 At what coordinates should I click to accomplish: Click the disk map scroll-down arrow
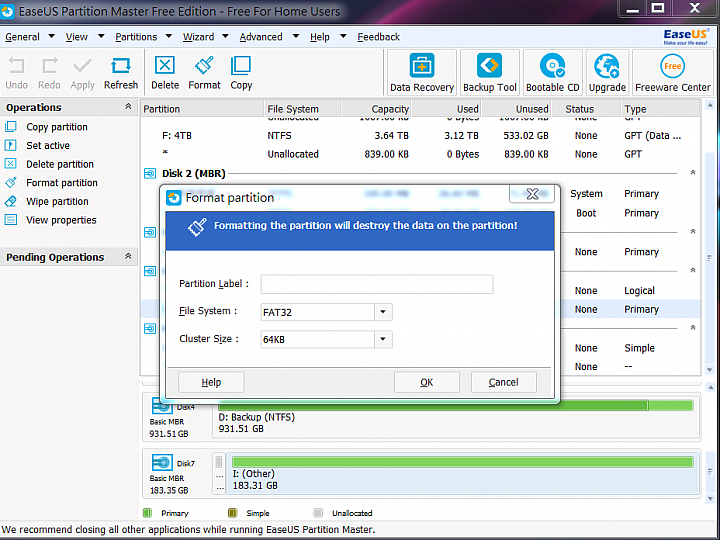710,499
